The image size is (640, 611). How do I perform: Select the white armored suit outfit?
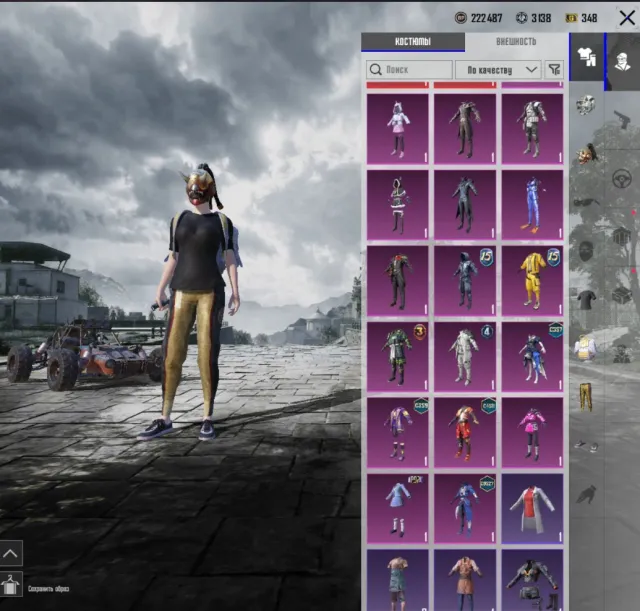[x=532, y=129]
